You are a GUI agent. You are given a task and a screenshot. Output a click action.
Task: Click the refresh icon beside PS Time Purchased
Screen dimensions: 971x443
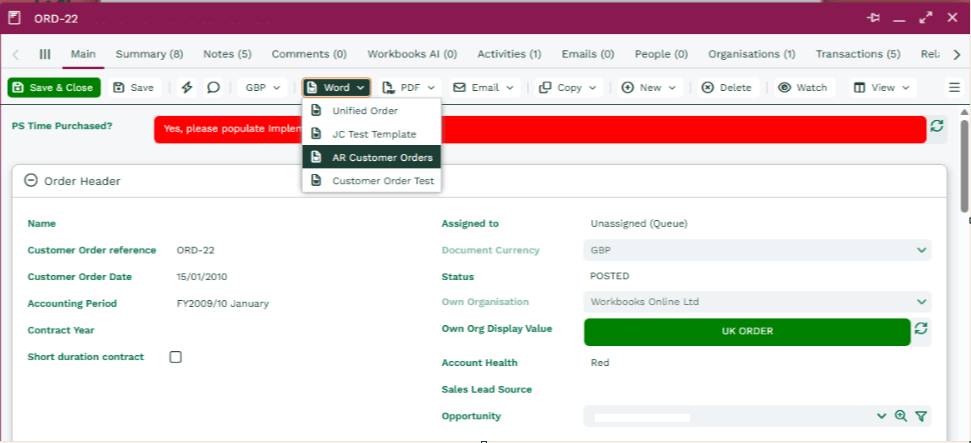coord(937,126)
